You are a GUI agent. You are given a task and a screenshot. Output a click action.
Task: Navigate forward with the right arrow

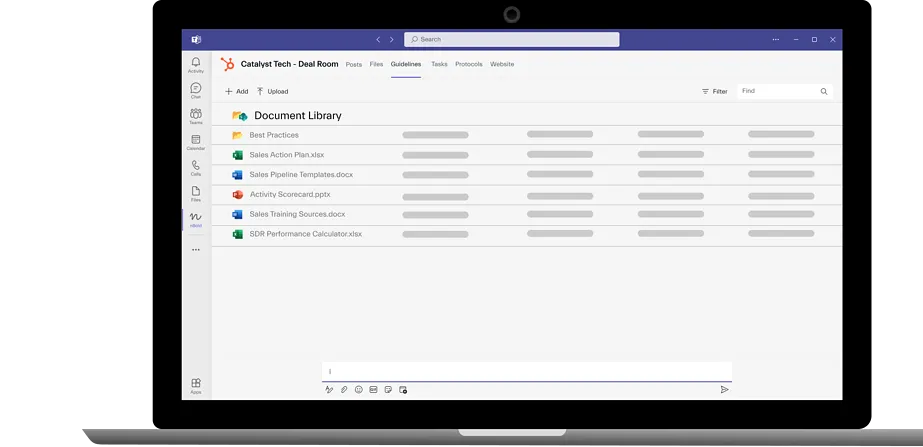tap(392, 39)
